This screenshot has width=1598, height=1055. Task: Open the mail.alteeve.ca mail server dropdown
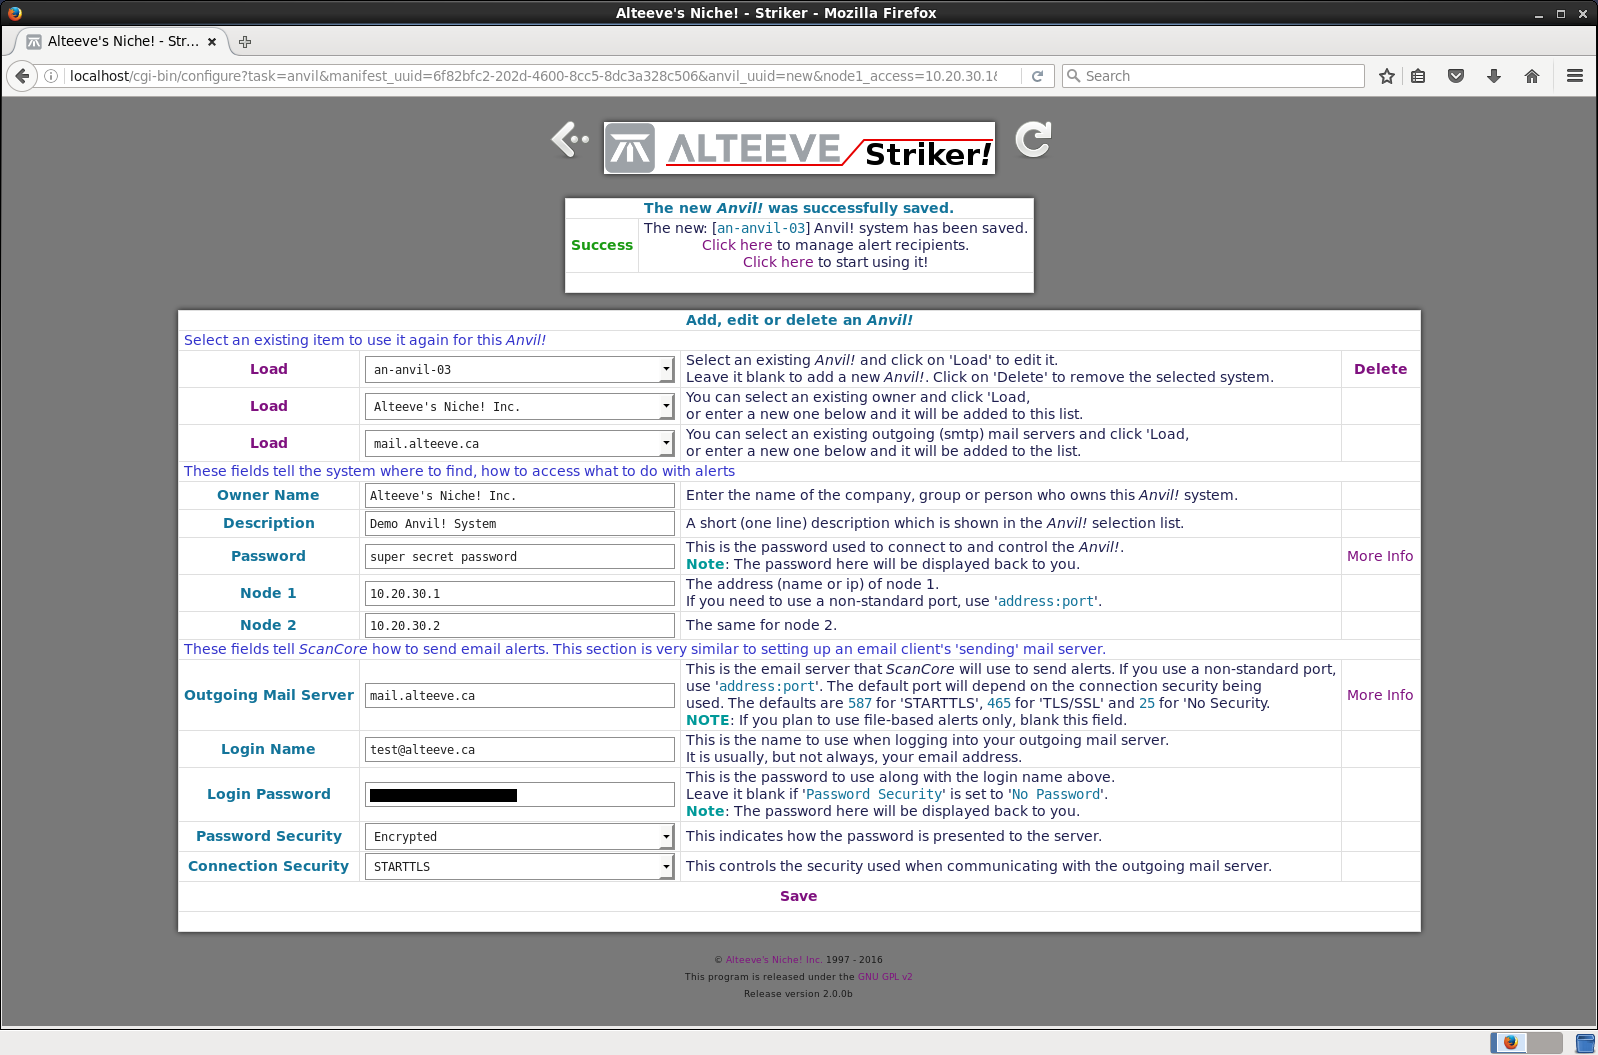519,444
